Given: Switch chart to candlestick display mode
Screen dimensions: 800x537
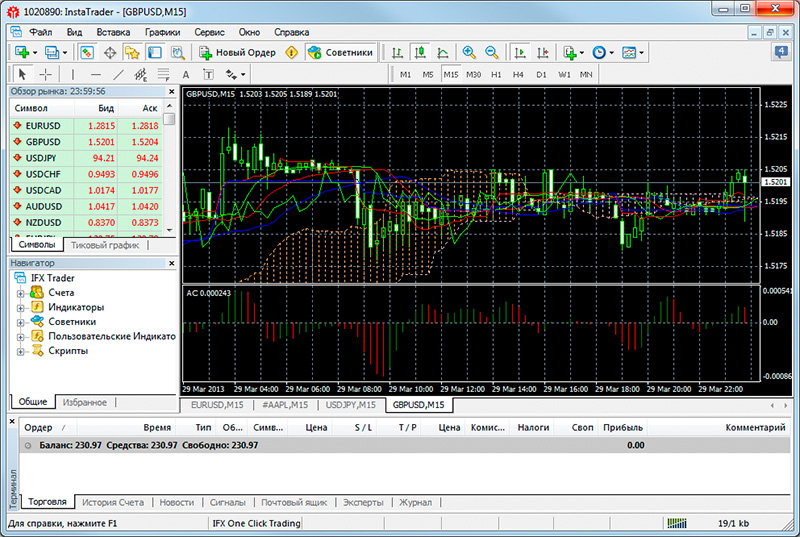Looking at the screenshot, I should pyautogui.click(x=420, y=52).
